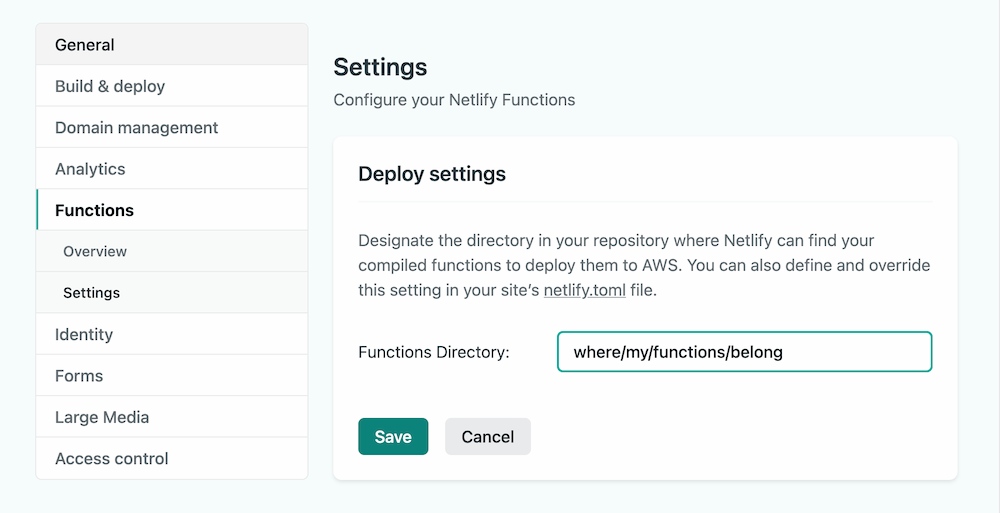The image size is (1000, 513).
Task: Click the Functions Directory text field
Action: coord(744,352)
